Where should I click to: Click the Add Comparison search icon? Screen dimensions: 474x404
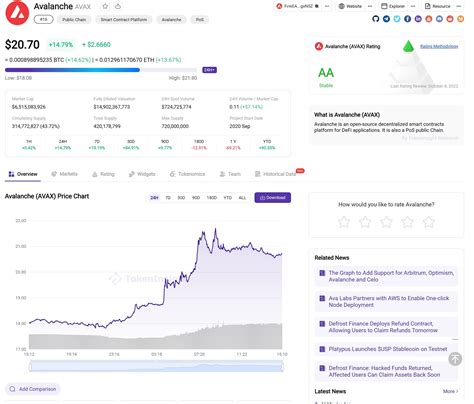tap(12, 389)
